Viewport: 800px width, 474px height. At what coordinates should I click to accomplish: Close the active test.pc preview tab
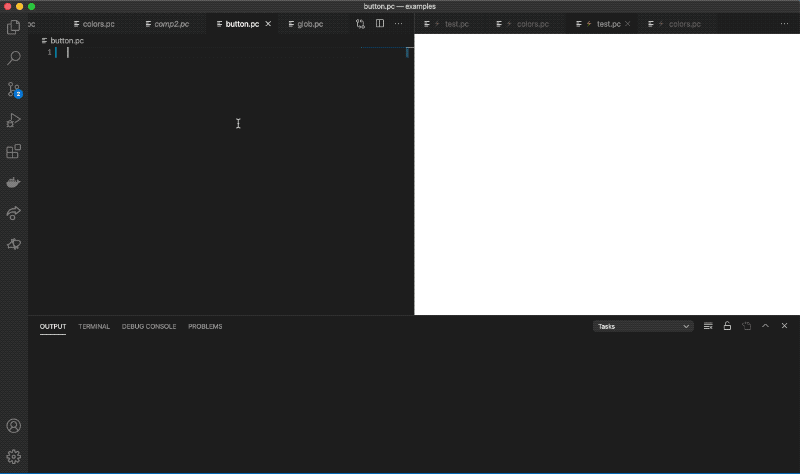coord(628,24)
